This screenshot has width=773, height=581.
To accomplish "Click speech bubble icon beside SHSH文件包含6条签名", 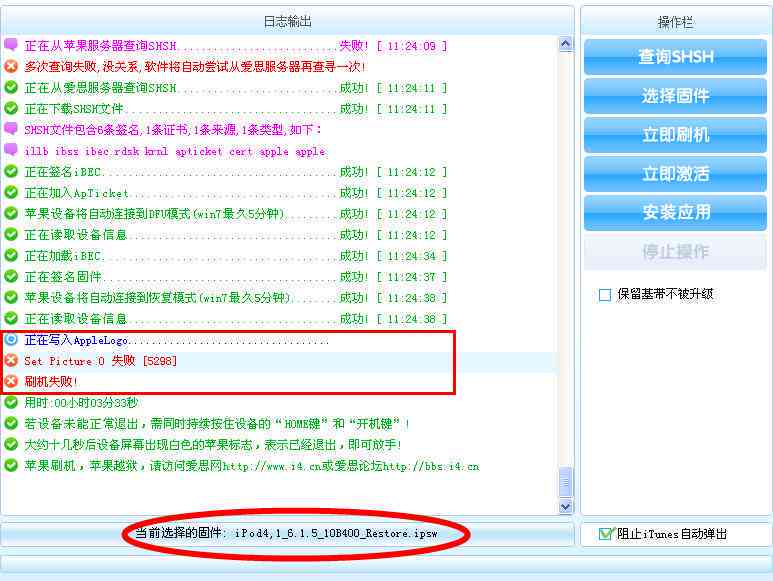I will point(11,129).
